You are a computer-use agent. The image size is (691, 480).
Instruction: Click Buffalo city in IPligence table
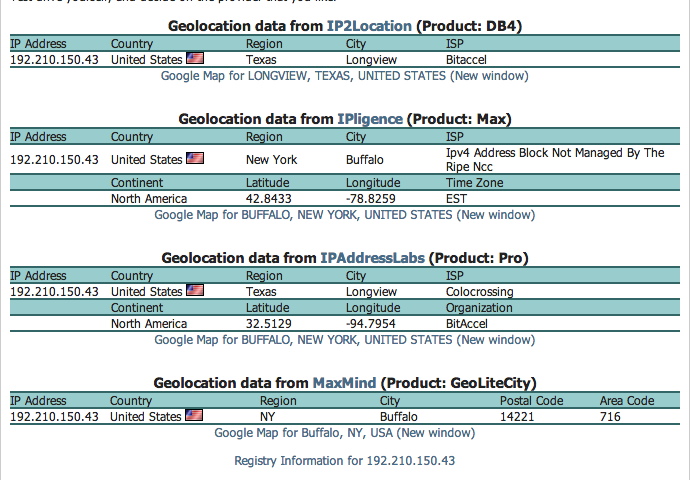pyautogui.click(x=364, y=160)
